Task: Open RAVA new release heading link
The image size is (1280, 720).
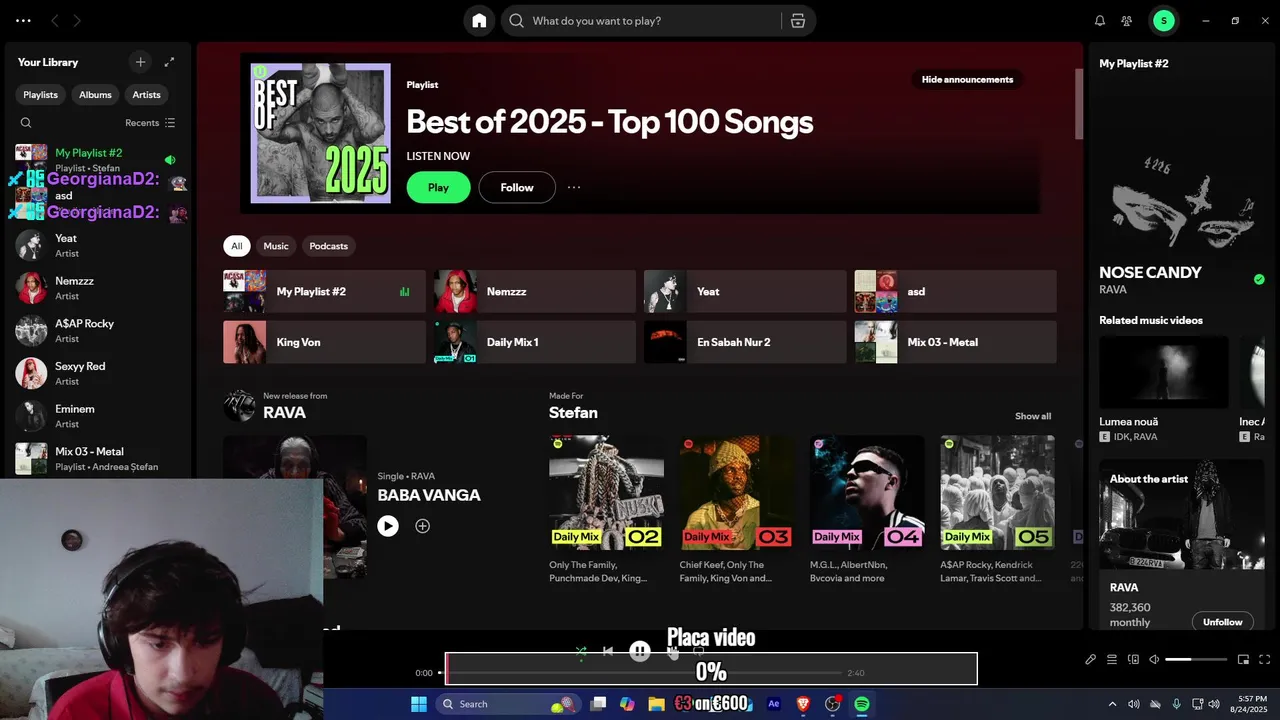Action: 284,413
